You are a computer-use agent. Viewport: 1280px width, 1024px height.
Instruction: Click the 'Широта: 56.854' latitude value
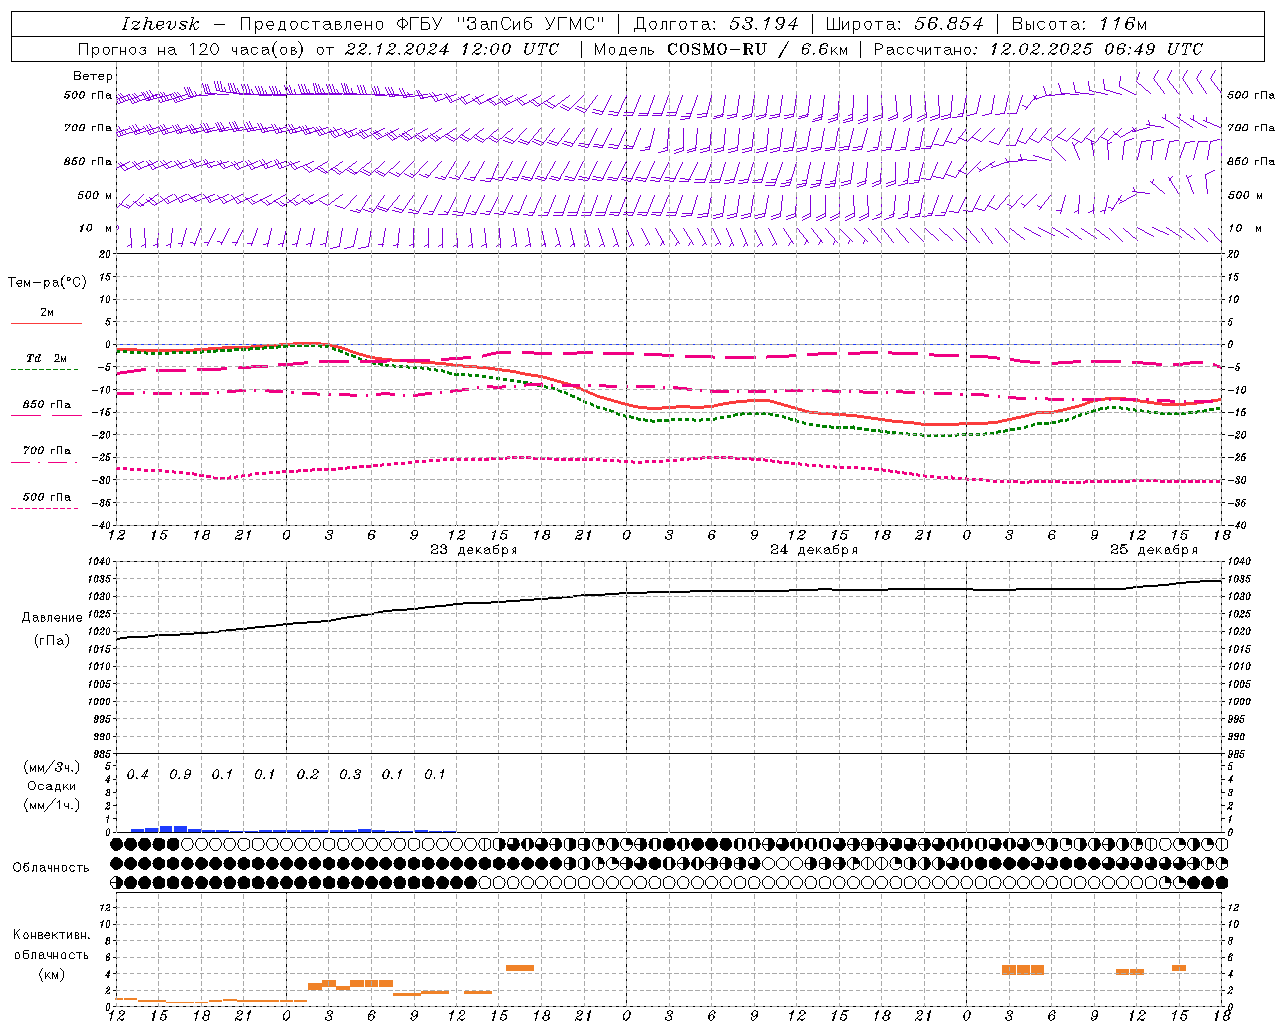(x=904, y=24)
